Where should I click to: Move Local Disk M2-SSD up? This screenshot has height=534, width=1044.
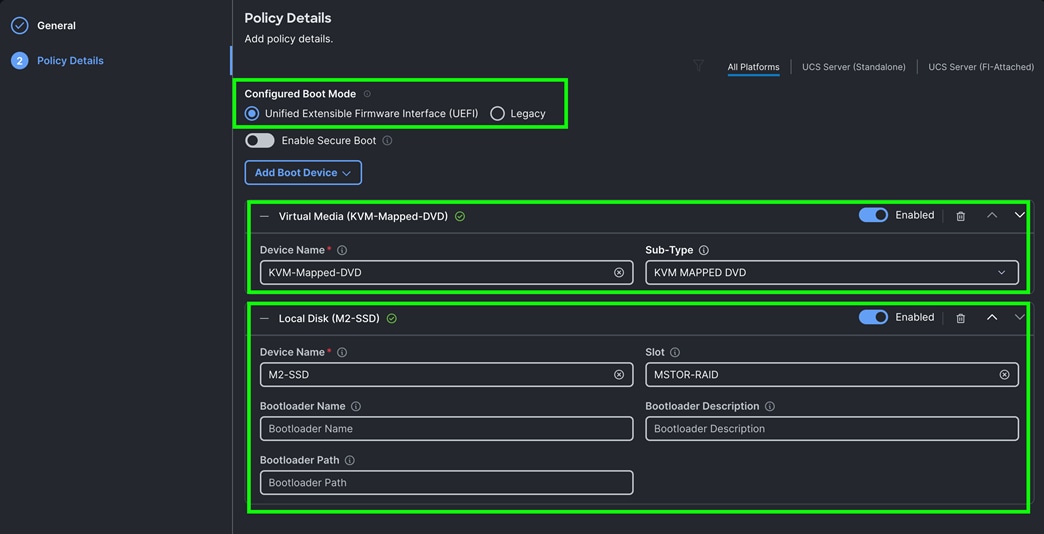992,318
